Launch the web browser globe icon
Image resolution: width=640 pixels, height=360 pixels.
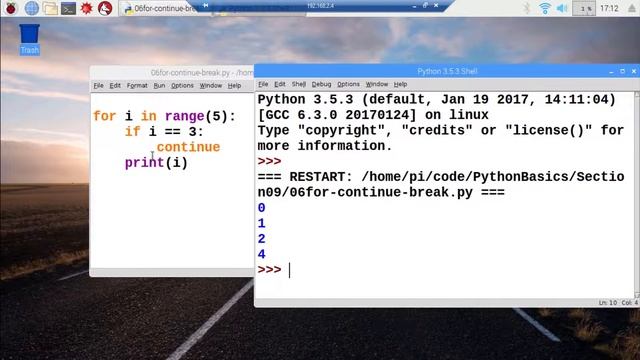[x=32, y=8]
